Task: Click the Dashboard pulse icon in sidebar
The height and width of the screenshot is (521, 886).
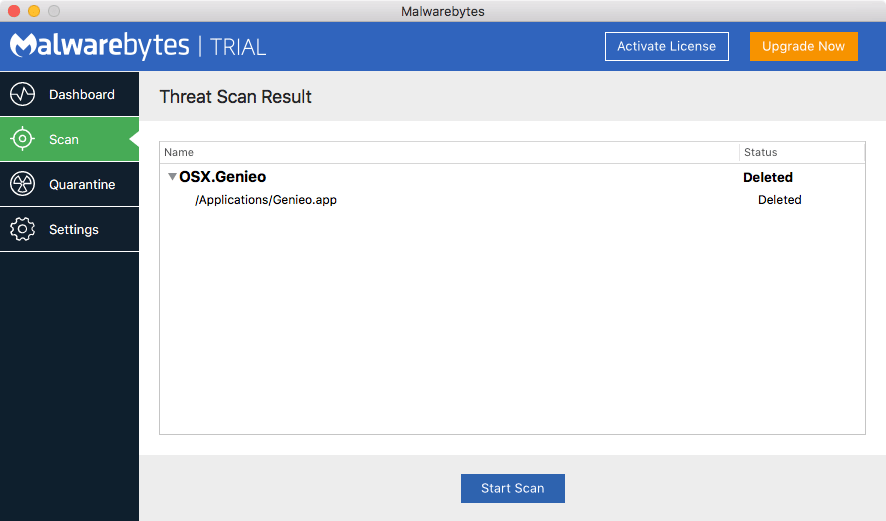Action: click(22, 94)
